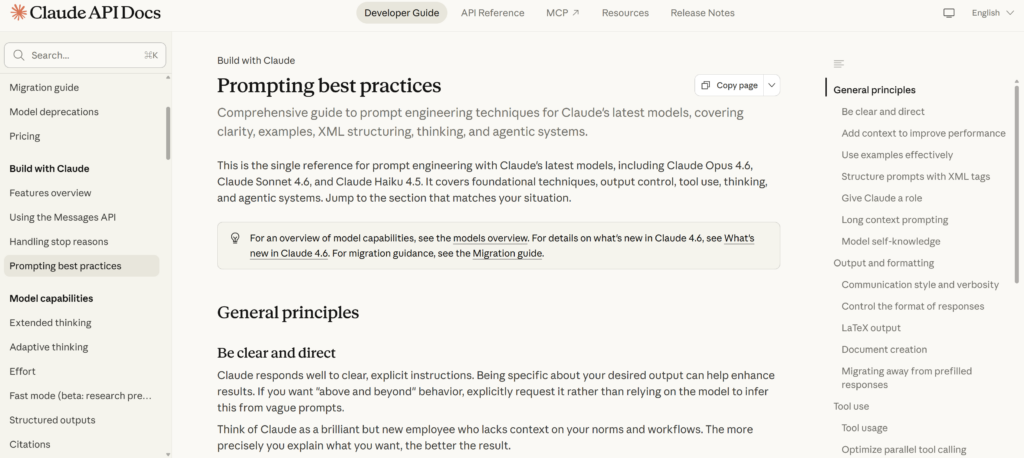Switch to the API Reference tab

(x=492, y=13)
